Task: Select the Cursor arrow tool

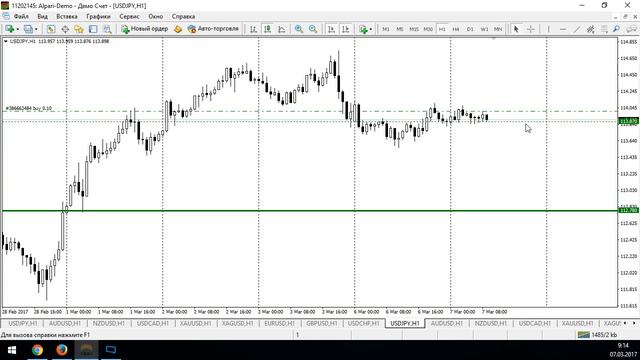Action: [x=516, y=29]
